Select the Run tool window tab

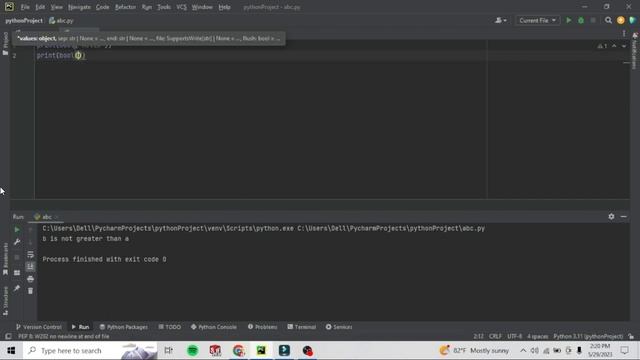pyautogui.click(x=80, y=327)
